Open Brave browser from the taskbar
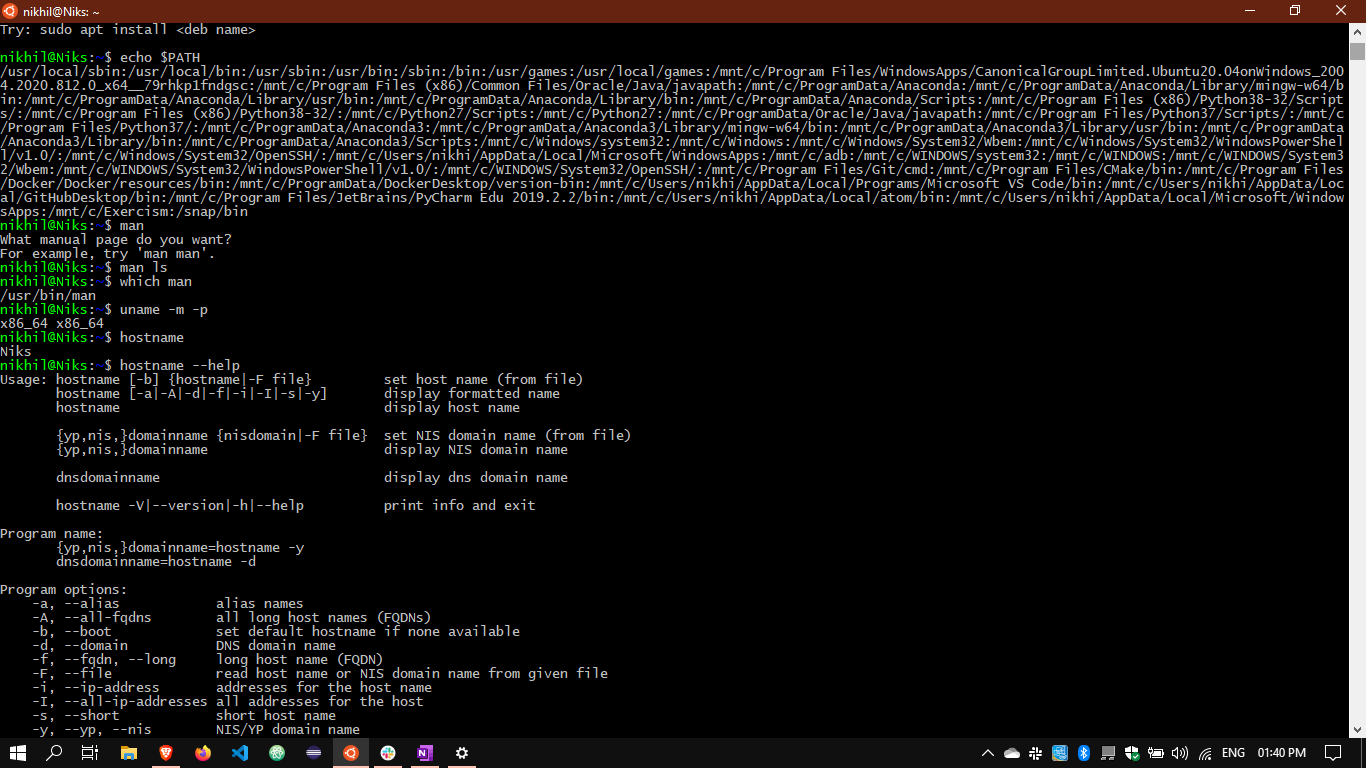 point(166,753)
